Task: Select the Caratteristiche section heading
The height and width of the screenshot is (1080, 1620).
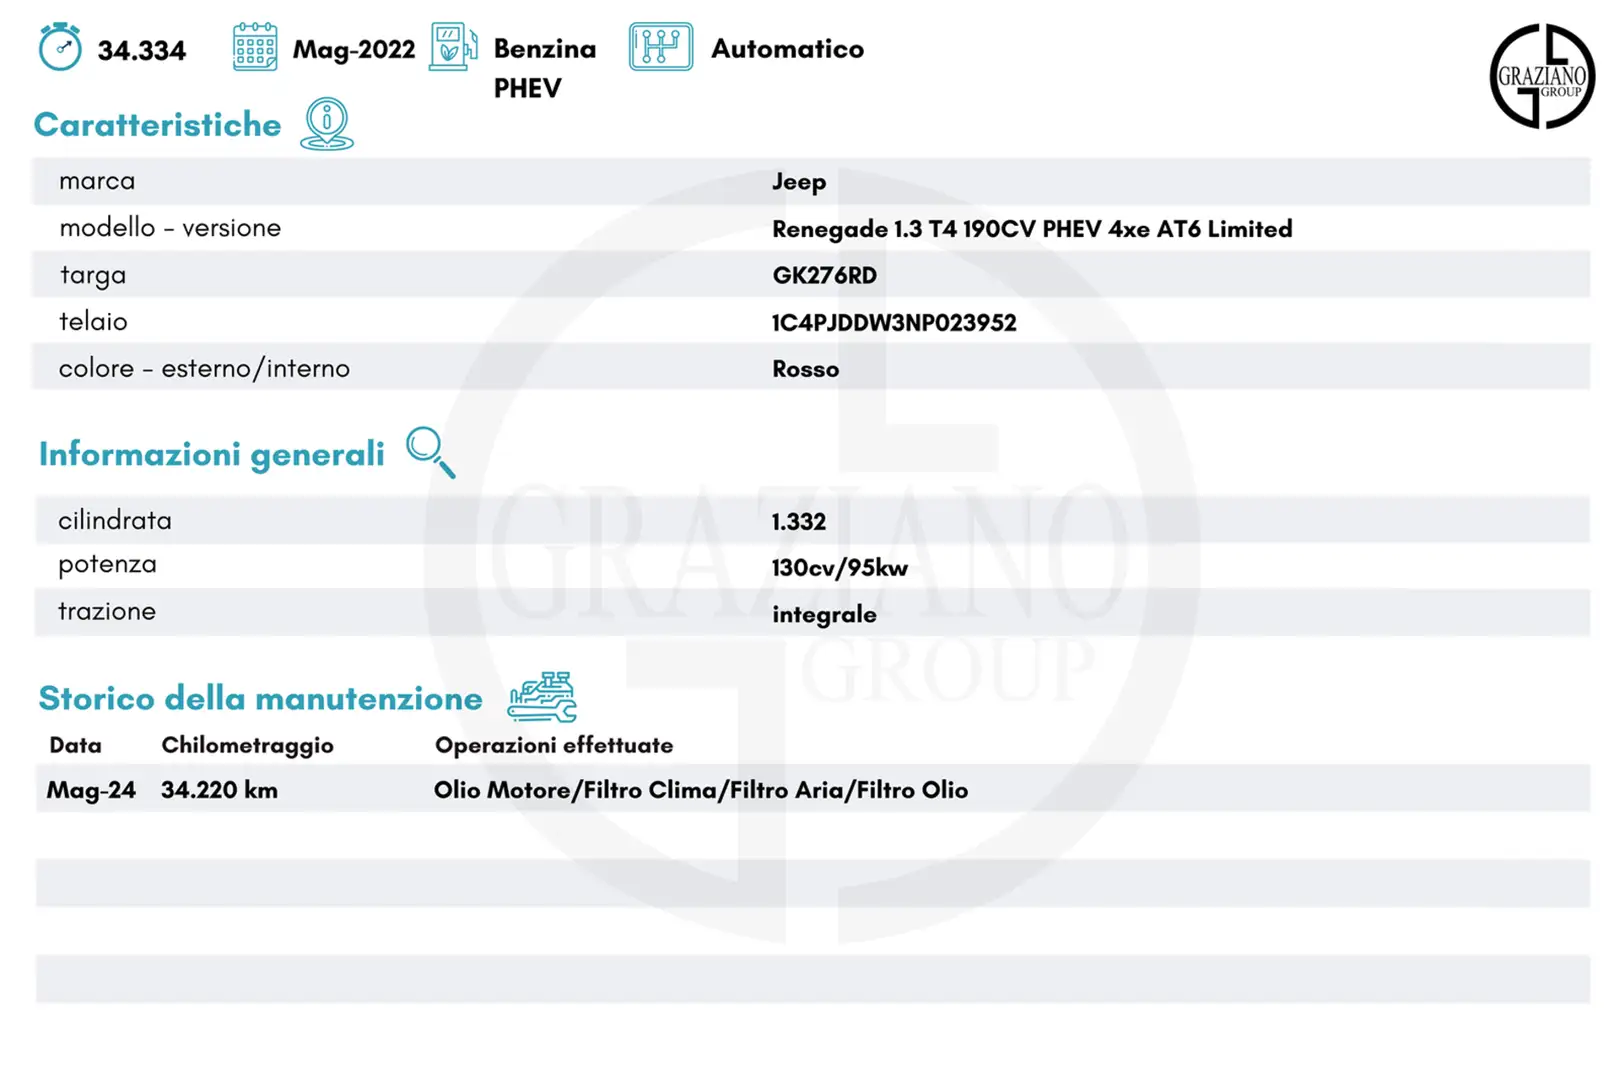Action: tap(158, 125)
